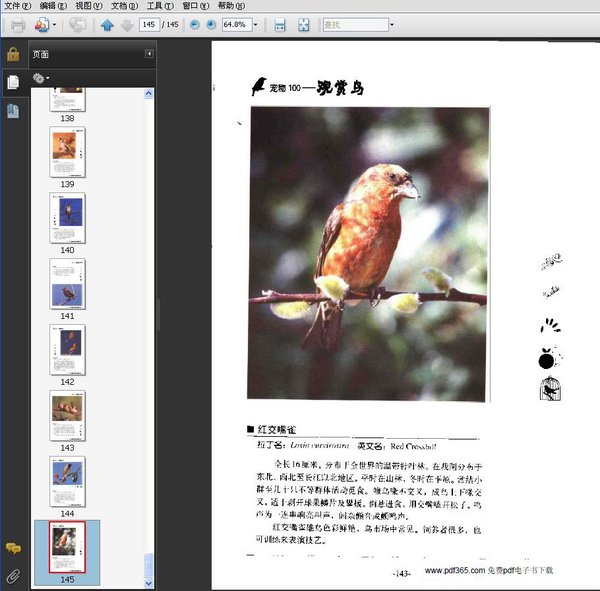Click the page number field showing 145
The image size is (600, 591).
tap(149, 25)
